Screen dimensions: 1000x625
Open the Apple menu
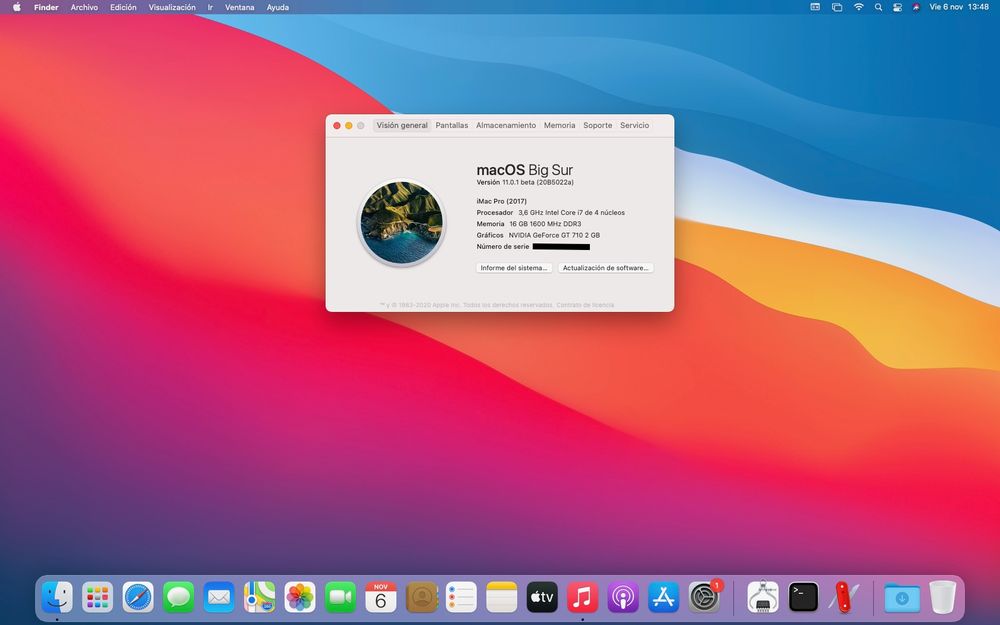coord(17,7)
